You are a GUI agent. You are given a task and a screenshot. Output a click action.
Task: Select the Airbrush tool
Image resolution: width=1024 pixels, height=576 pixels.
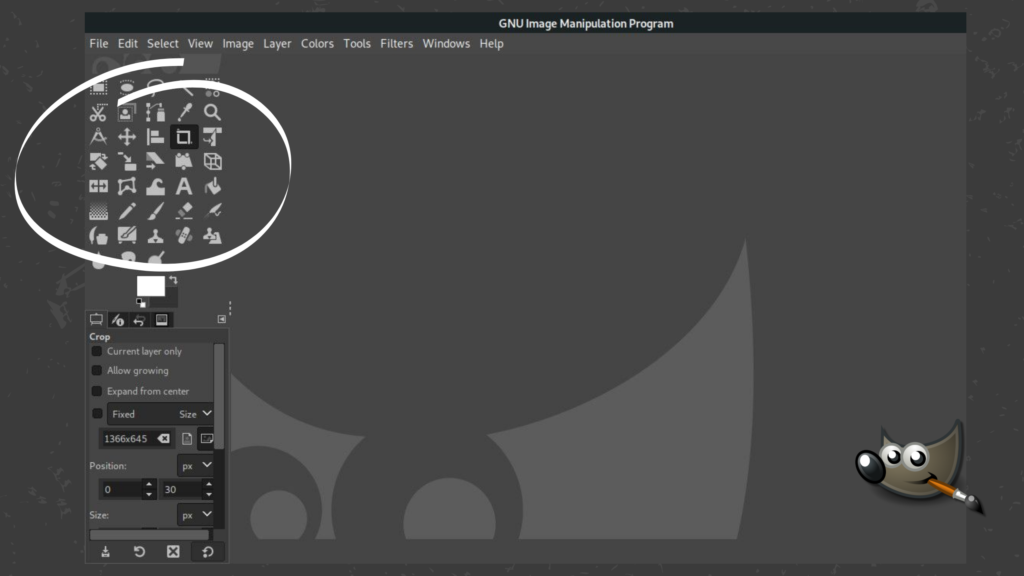(x=212, y=211)
